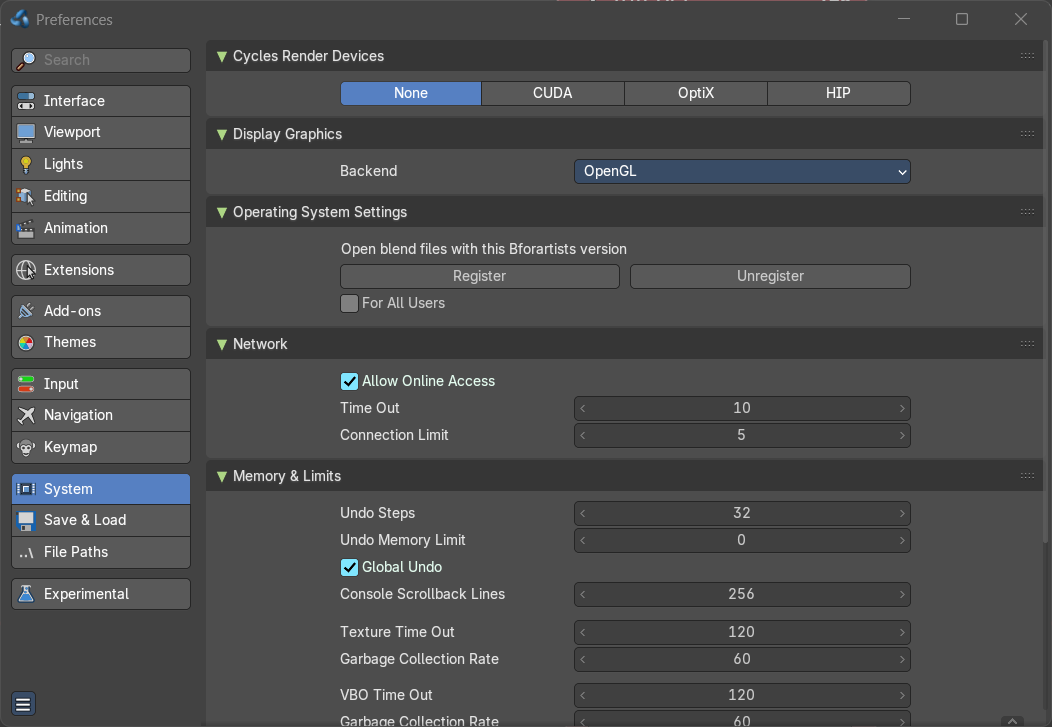The width and height of the screenshot is (1052, 727).
Task: Disable the Allow Online Access checkbox
Action: click(349, 382)
